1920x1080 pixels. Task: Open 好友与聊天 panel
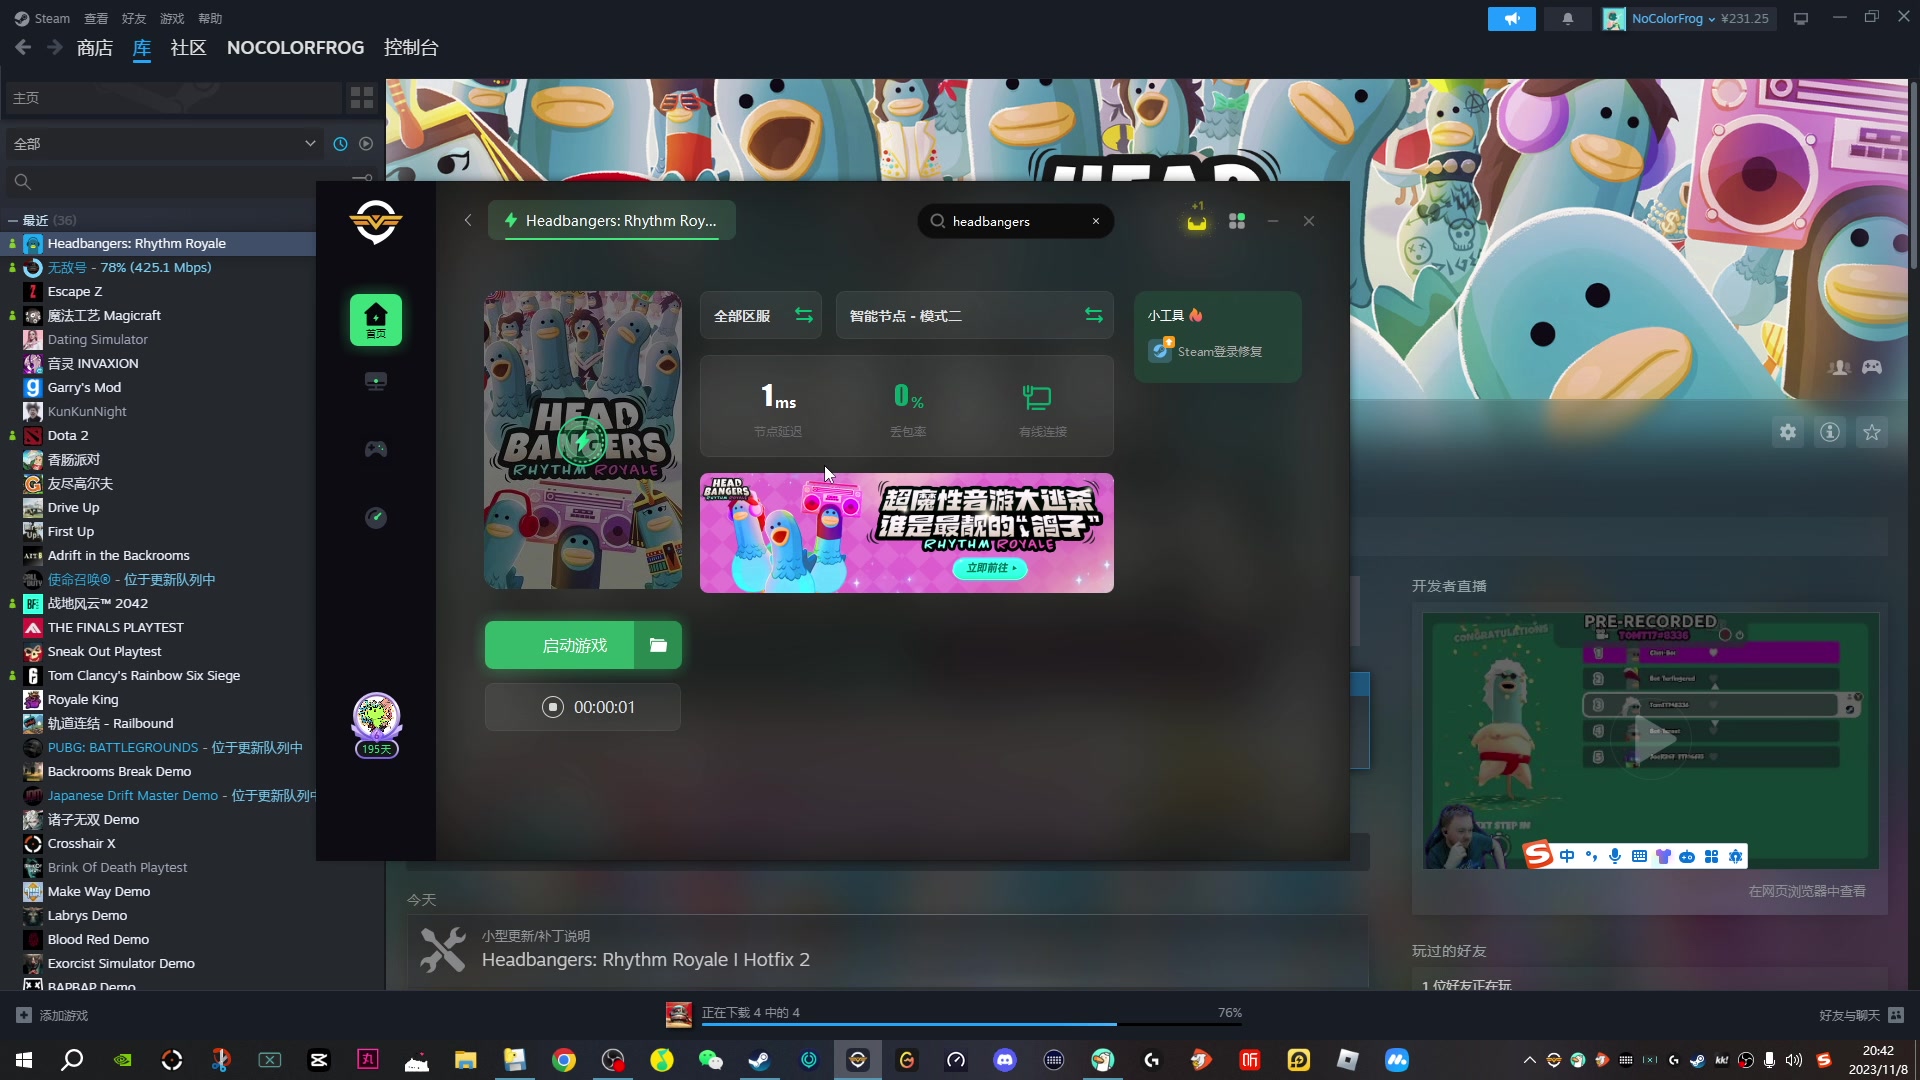tap(1861, 1015)
